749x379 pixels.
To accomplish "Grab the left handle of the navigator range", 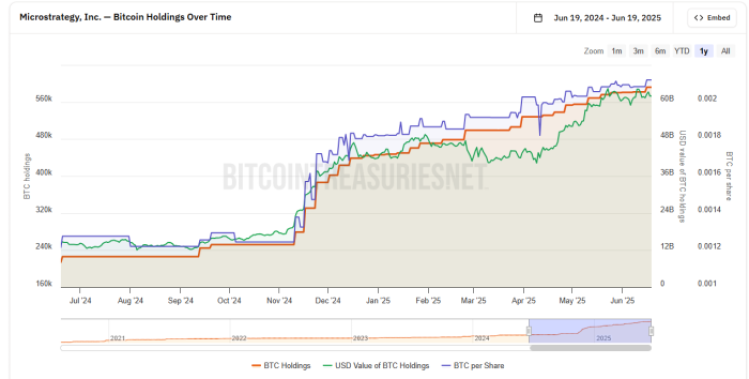I will (529, 331).
